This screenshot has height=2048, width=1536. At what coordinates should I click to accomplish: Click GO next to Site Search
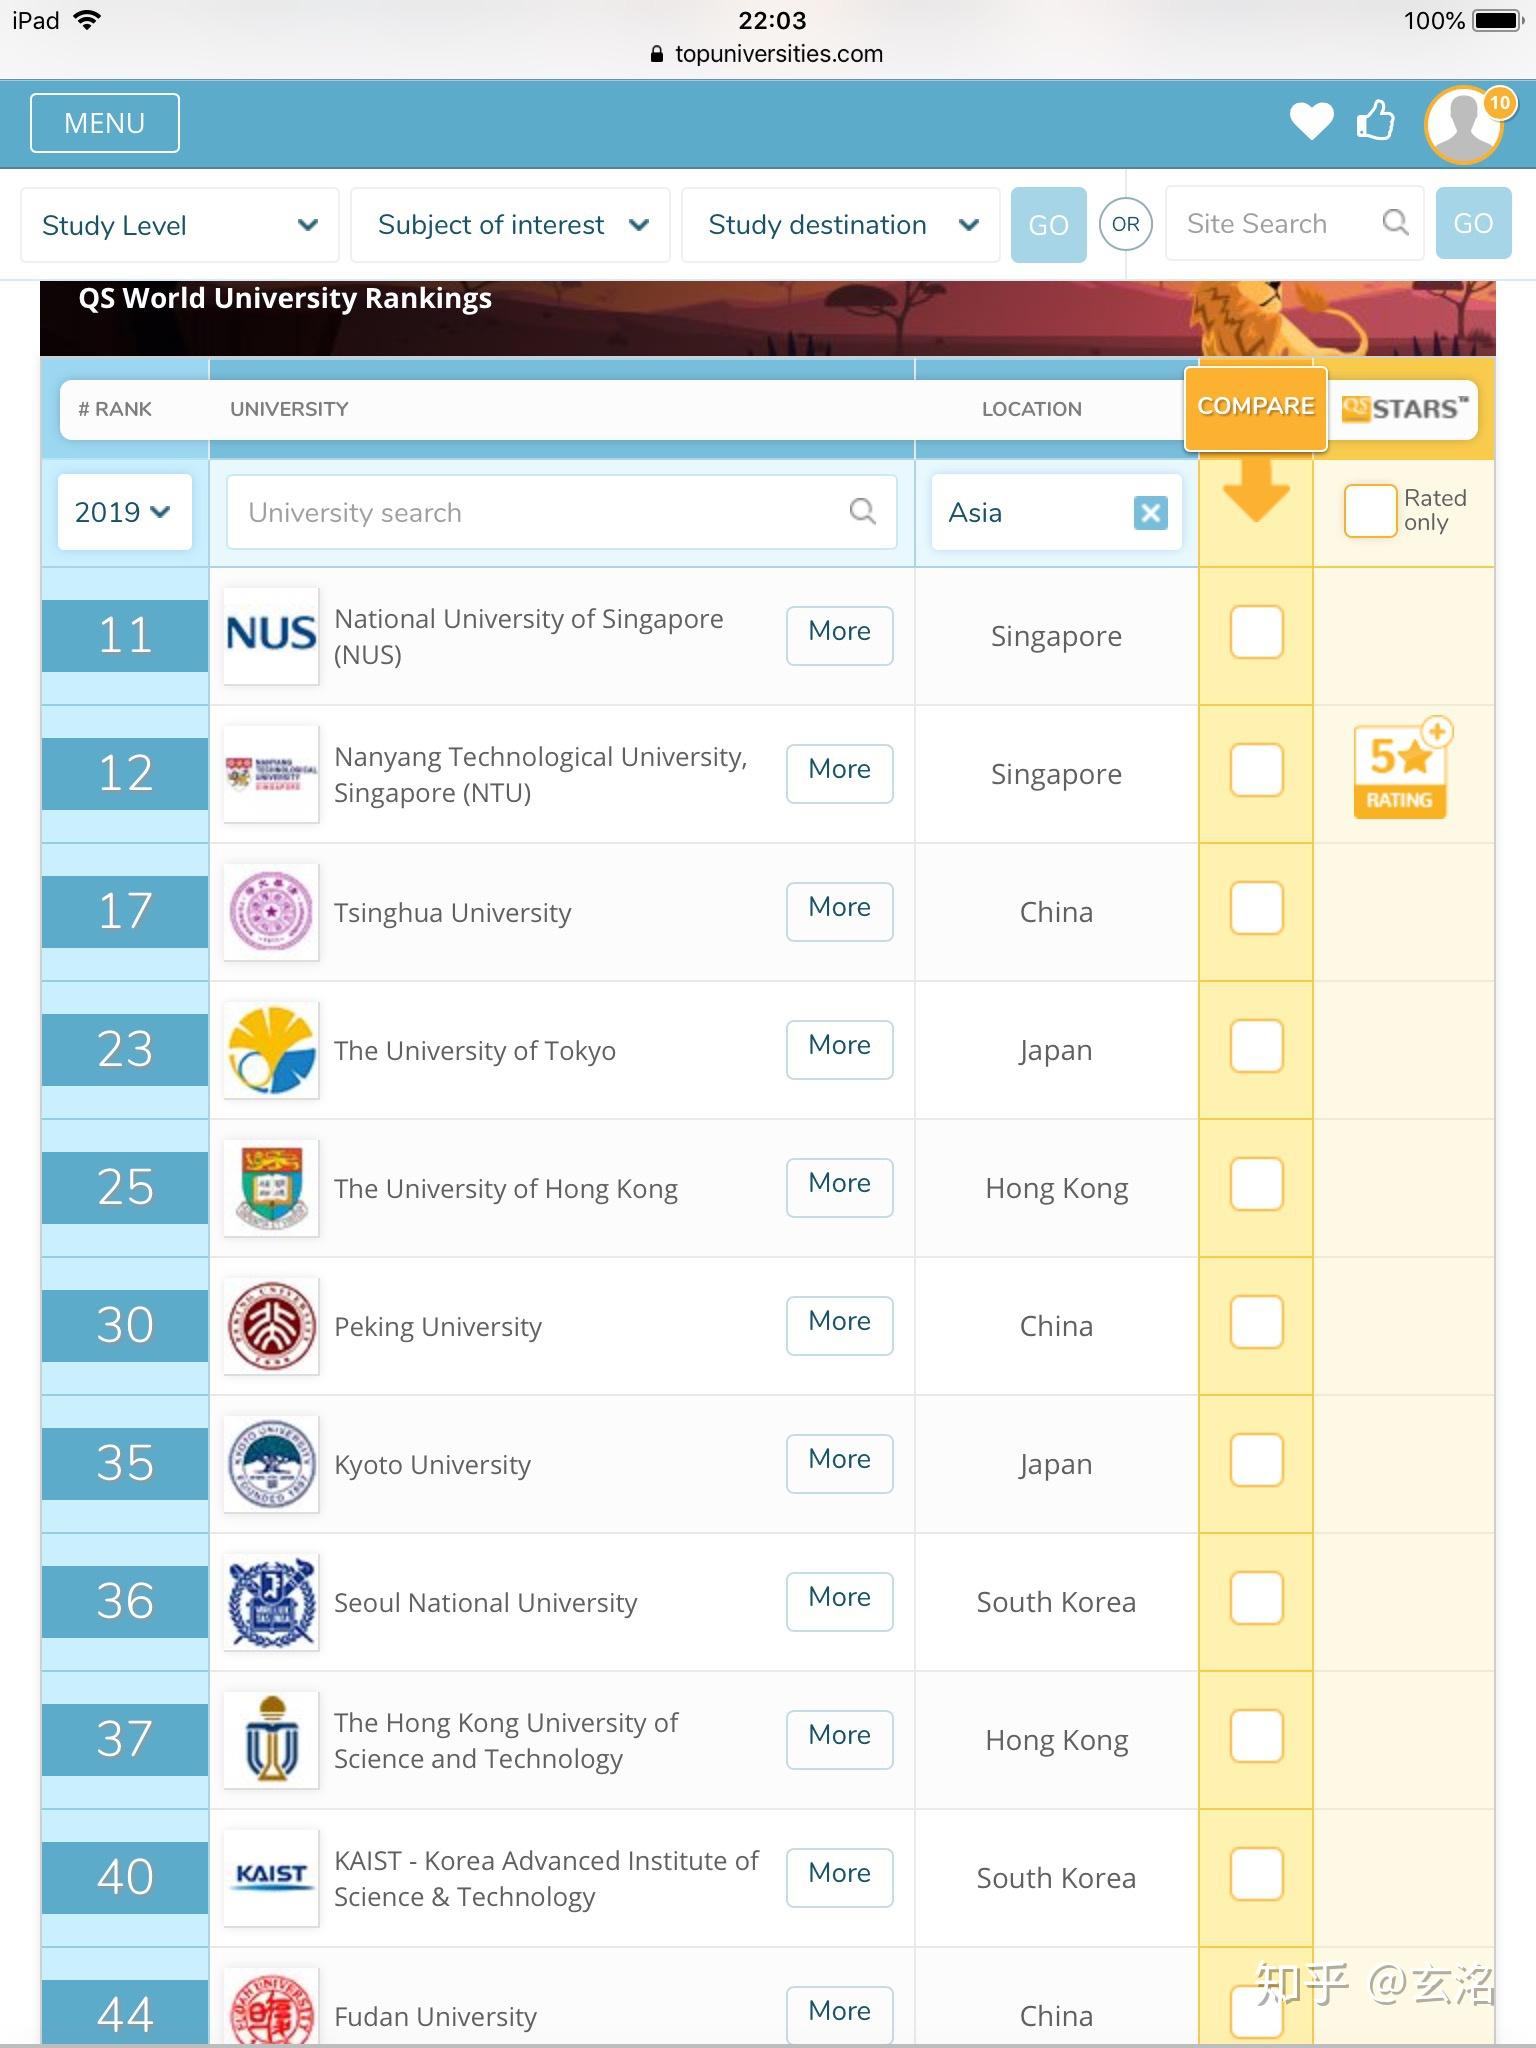coord(1473,223)
